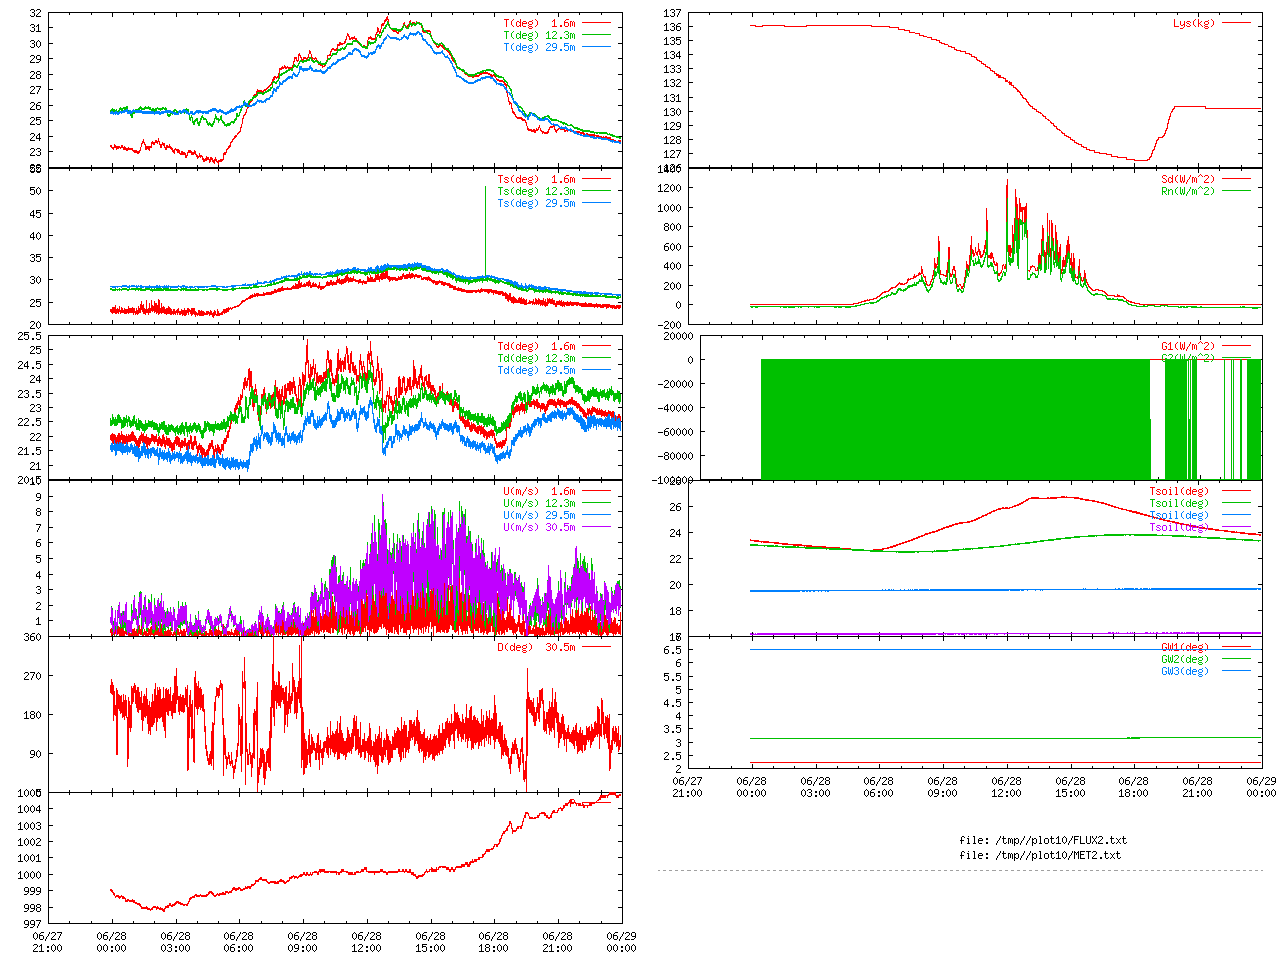Screen dimensions: 1280x960
Task: Click the '127' lysimeter axis tick label
Action: (672, 154)
